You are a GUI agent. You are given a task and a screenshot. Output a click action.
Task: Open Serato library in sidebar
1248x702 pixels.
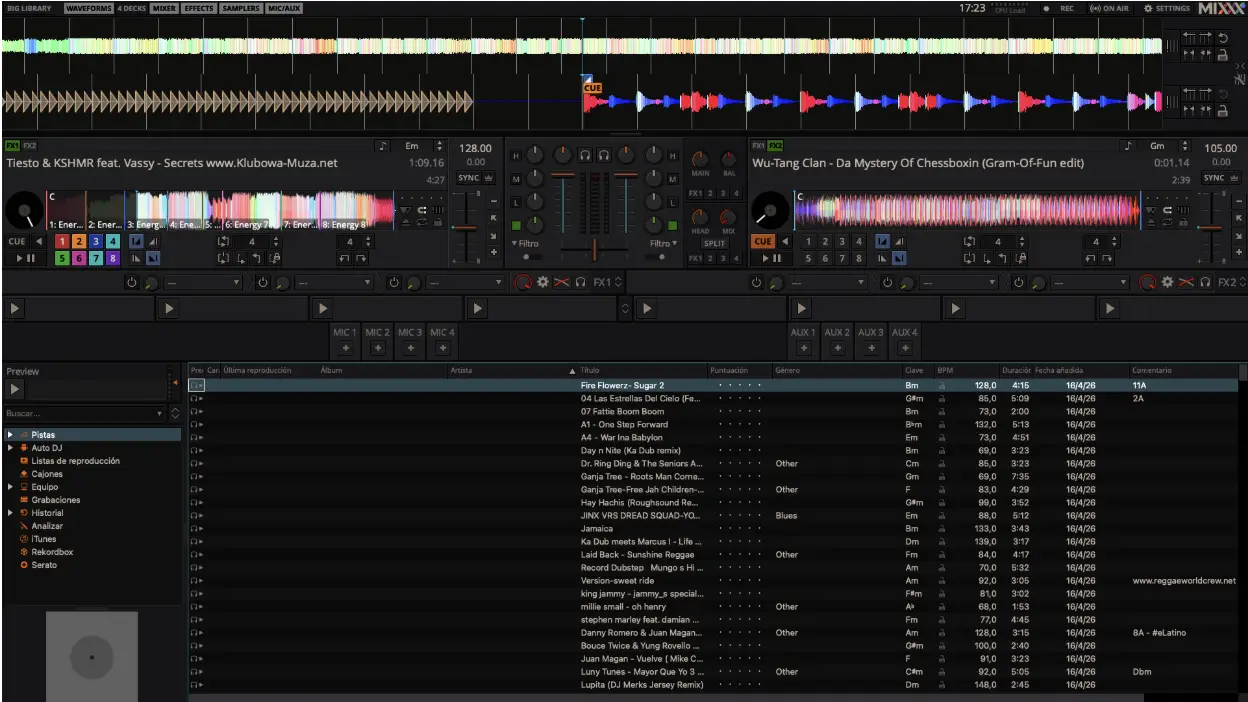tap(44, 565)
